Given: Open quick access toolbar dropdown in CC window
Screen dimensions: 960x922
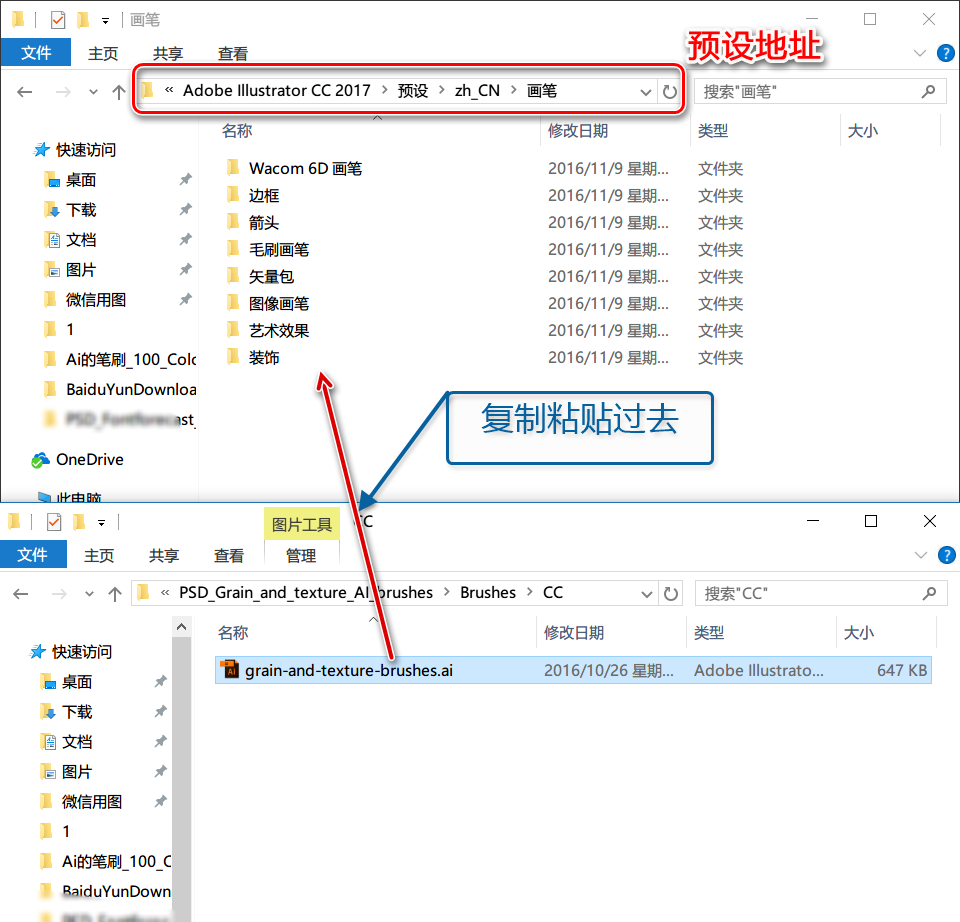Looking at the screenshot, I should coord(102,523).
